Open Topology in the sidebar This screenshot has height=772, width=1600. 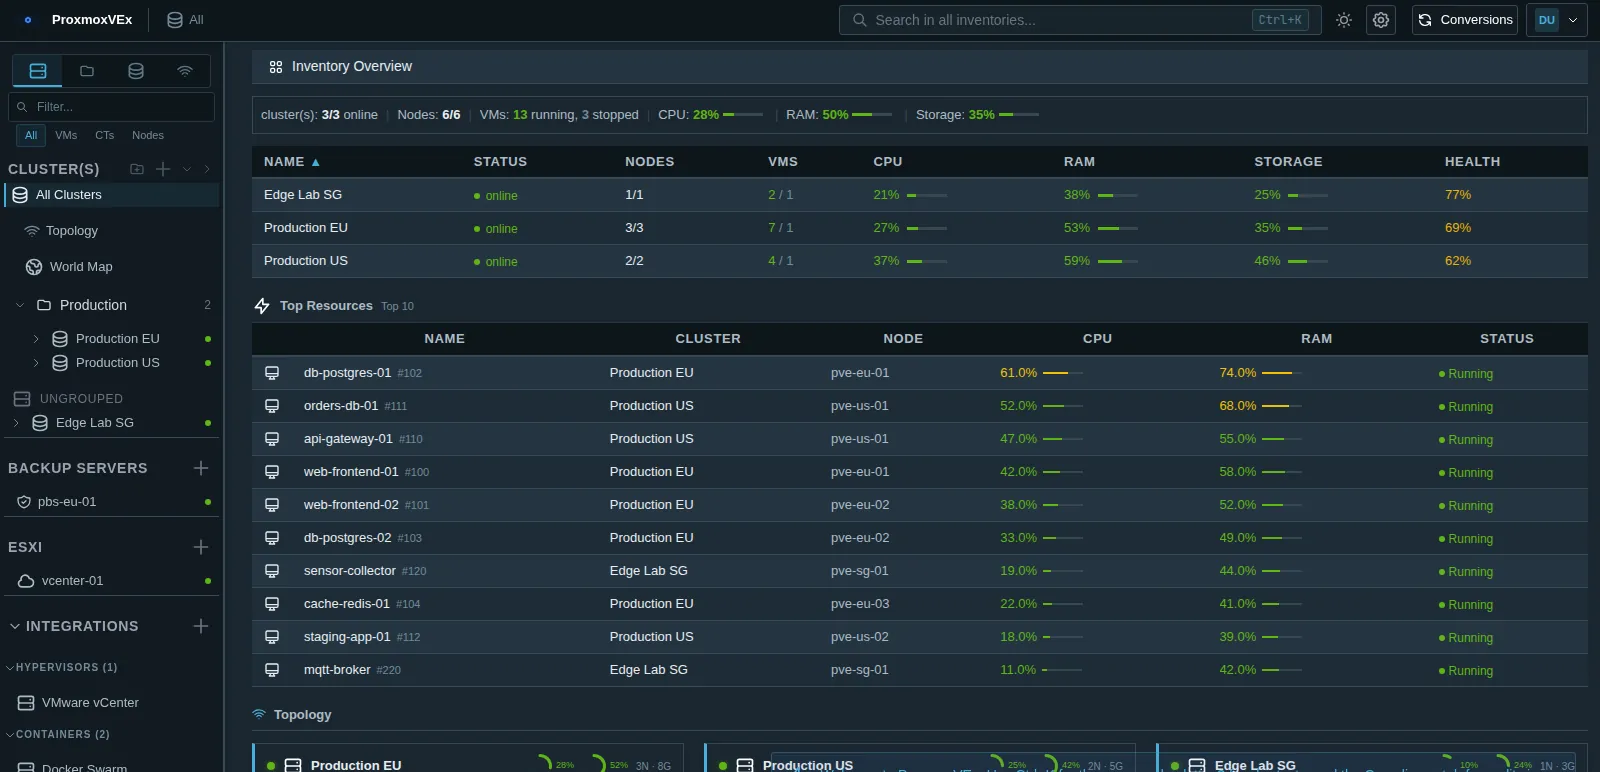tap(72, 231)
